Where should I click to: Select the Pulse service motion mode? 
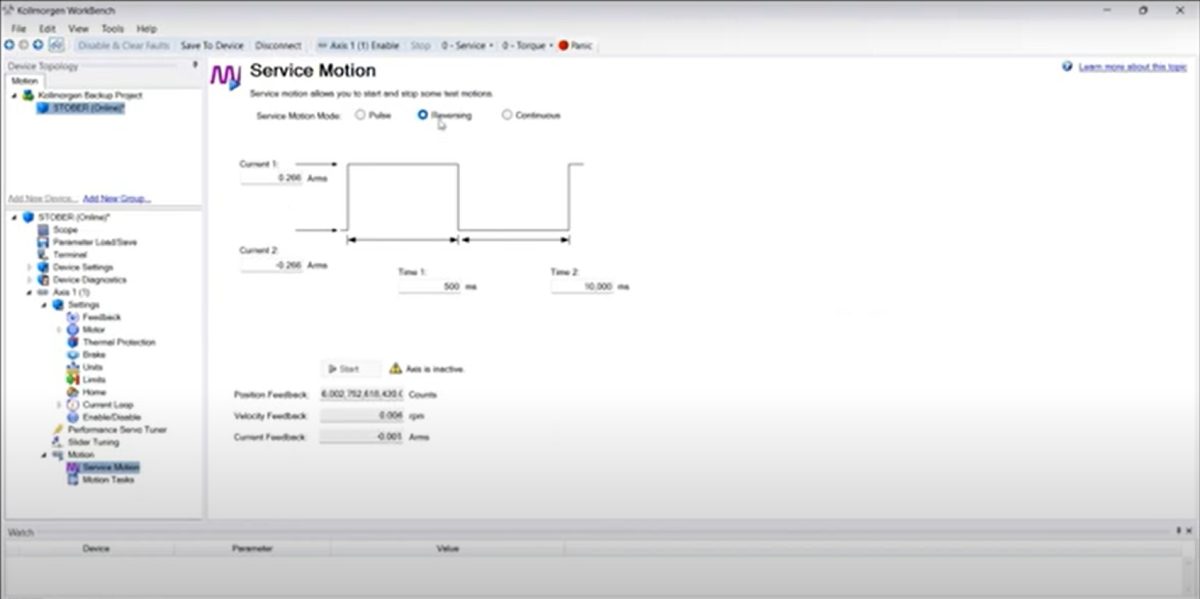[360, 115]
